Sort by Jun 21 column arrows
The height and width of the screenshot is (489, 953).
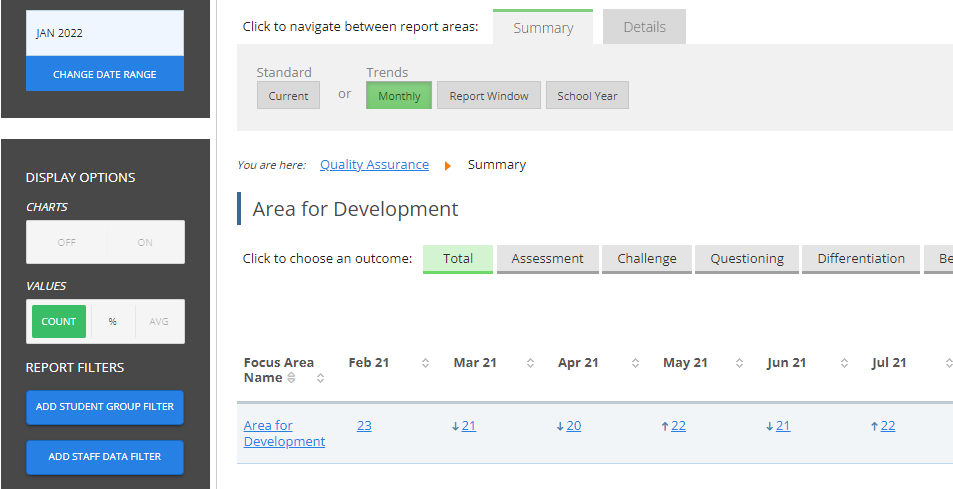845,363
